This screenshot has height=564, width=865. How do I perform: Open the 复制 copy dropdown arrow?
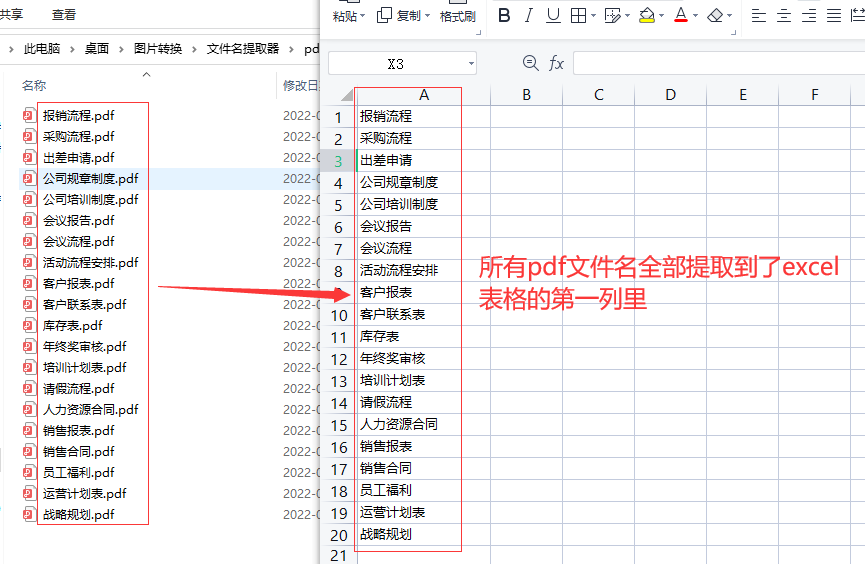click(428, 16)
